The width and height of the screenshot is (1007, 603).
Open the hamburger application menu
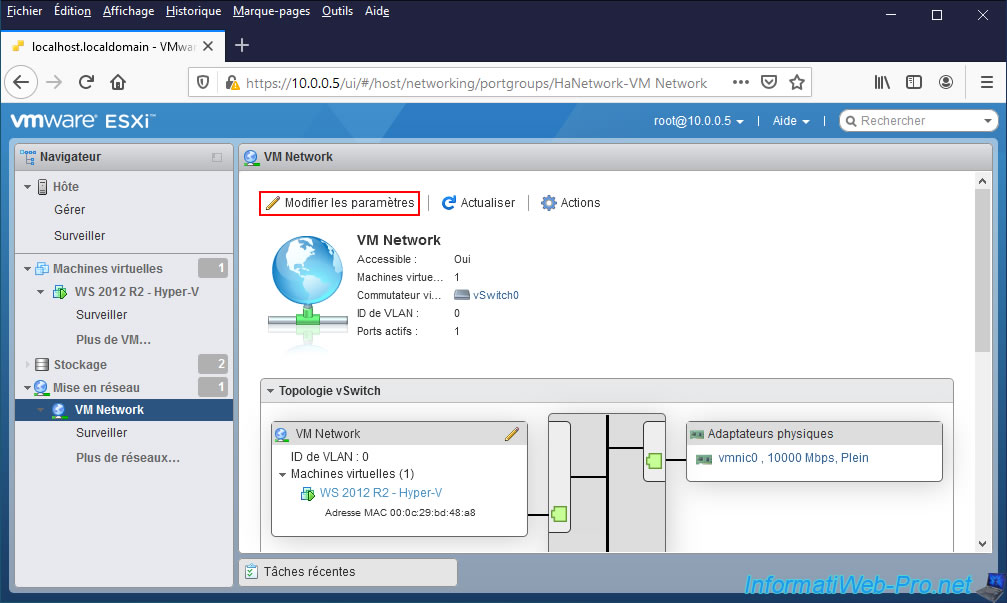coord(987,82)
